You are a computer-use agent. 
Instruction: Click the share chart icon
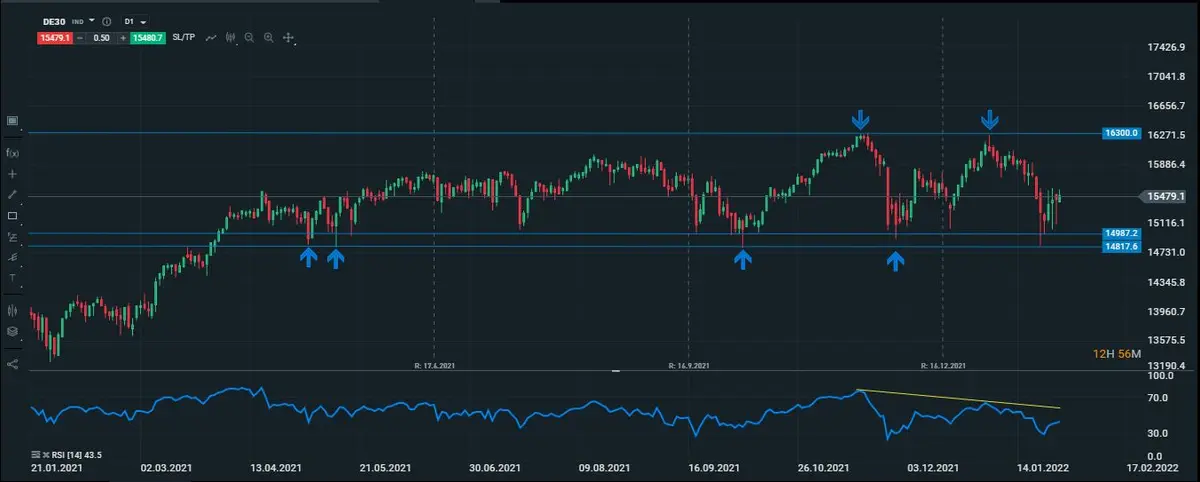(x=13, y=364)
